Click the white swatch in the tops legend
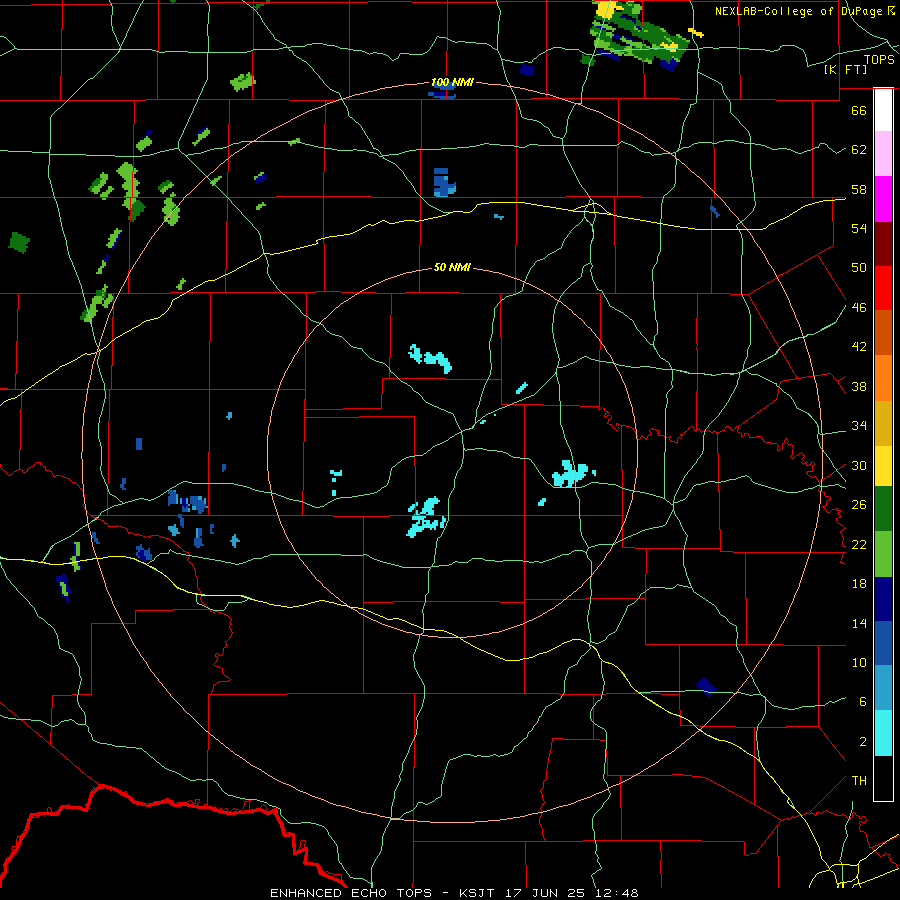The width and height of the screenshot is (900, 900). click(x=883, y=110)
